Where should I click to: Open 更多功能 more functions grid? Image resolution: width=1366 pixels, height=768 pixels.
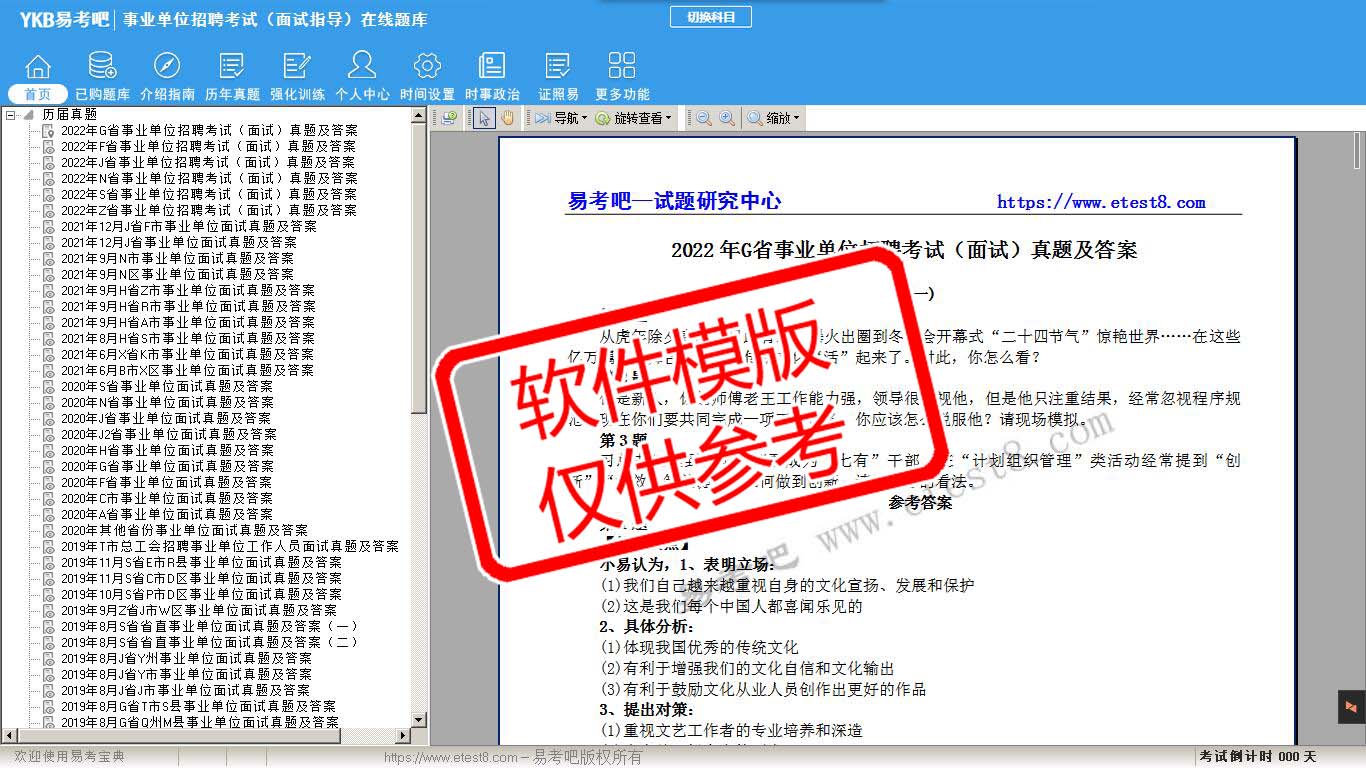coord(622,77)
